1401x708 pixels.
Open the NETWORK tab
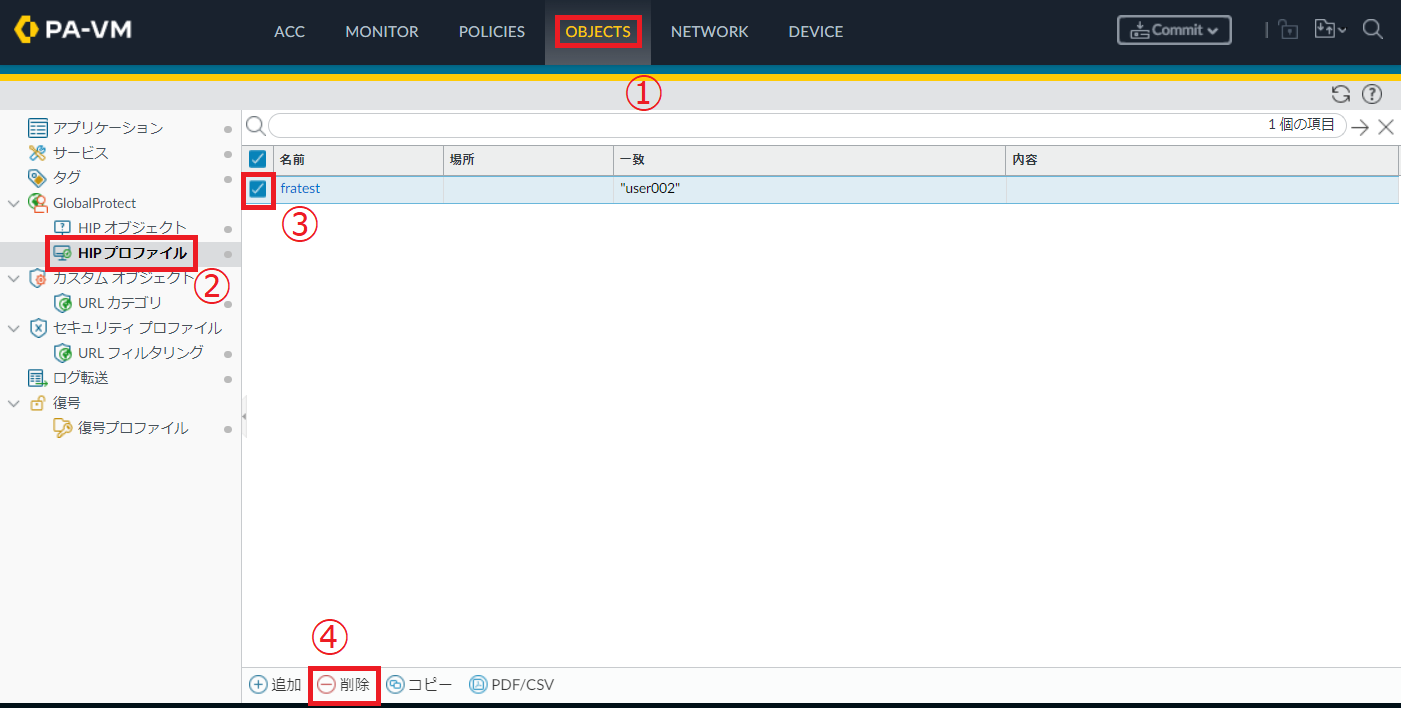pos(710,32)
